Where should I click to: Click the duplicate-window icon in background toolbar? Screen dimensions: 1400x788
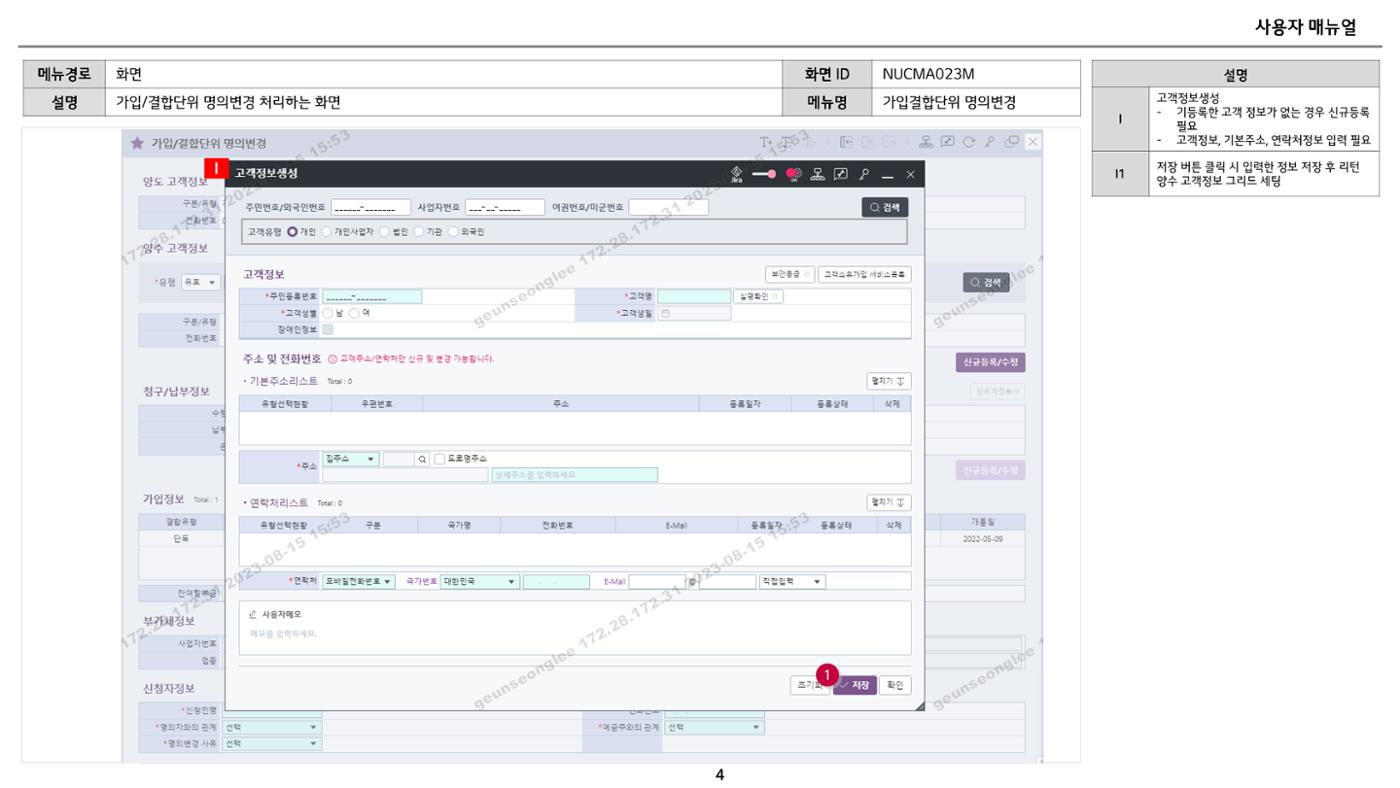pyautogui.click(x=1012, y=143)
